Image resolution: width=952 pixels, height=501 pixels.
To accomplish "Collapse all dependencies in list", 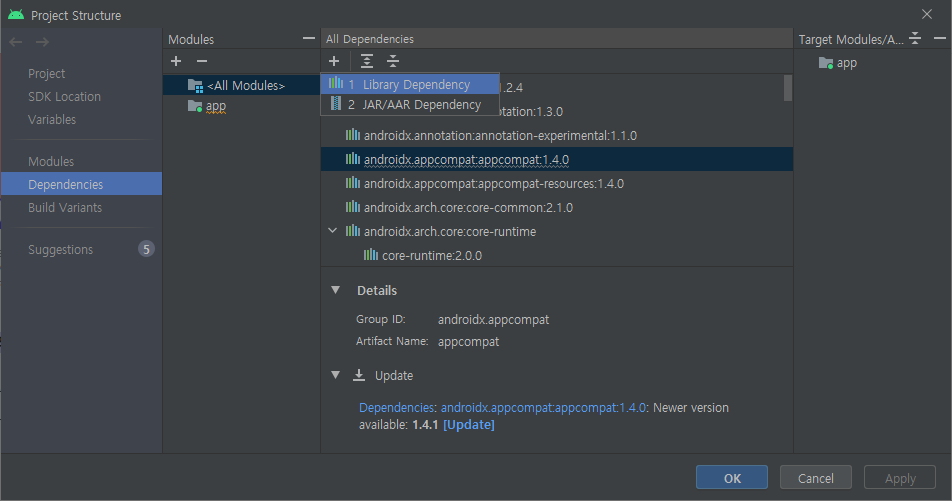I will click(x=393, y=61).
